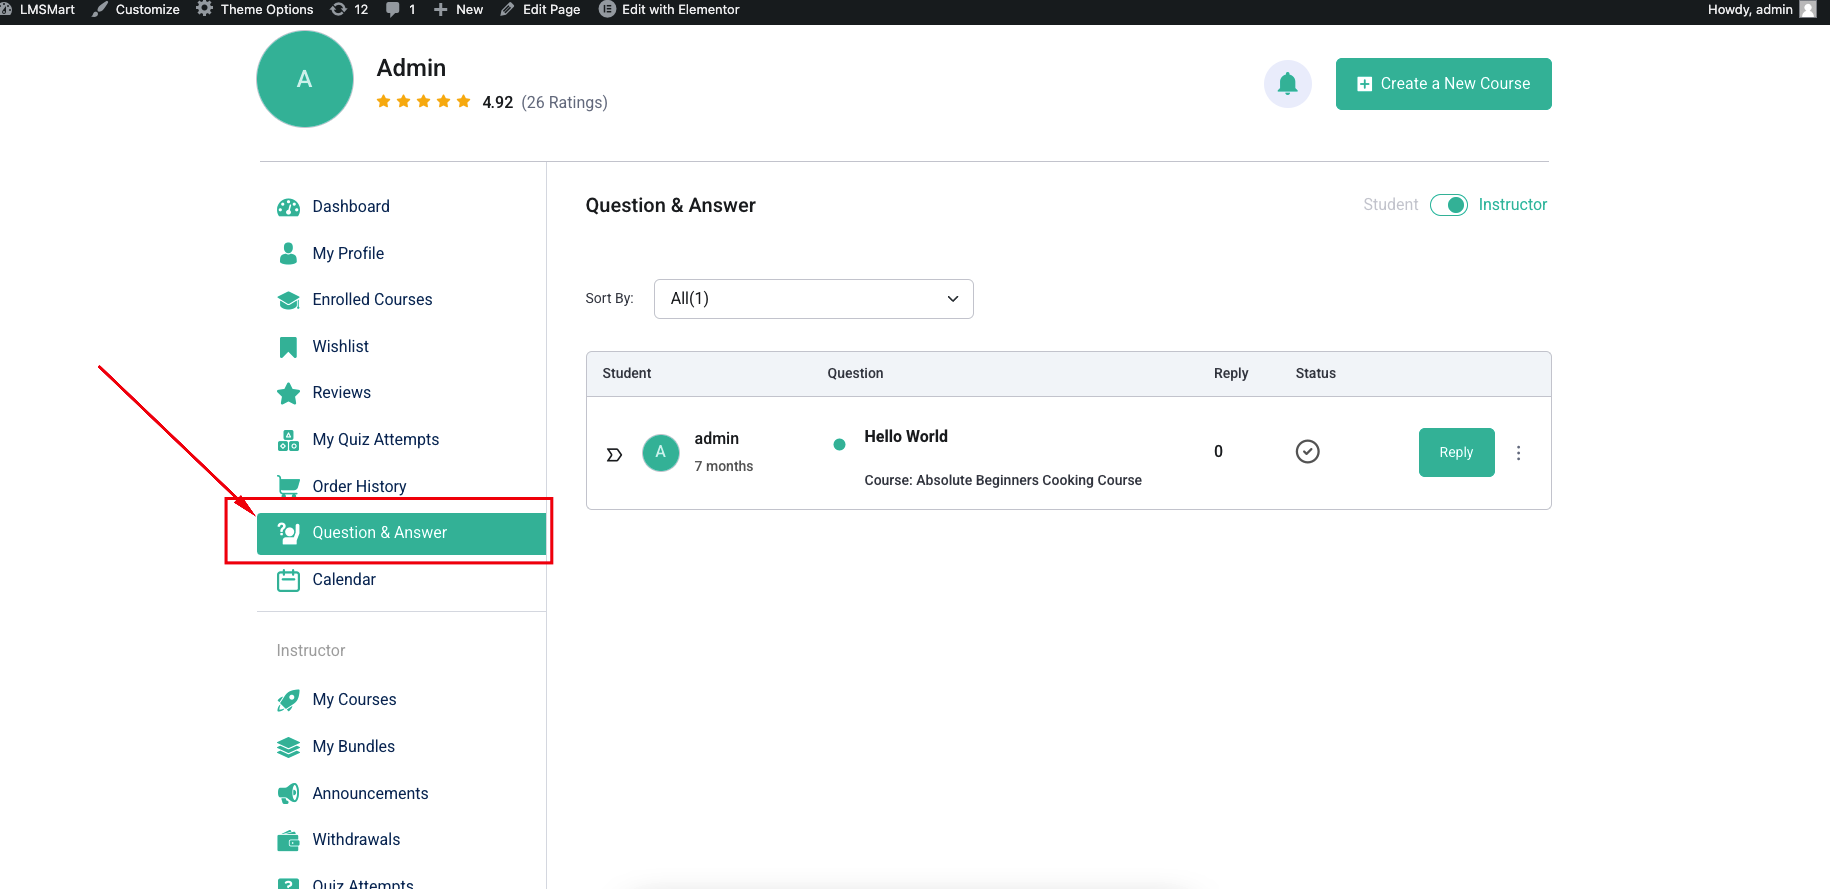
Task: Expand the New menu in admin bar
Action: point(459,10)
